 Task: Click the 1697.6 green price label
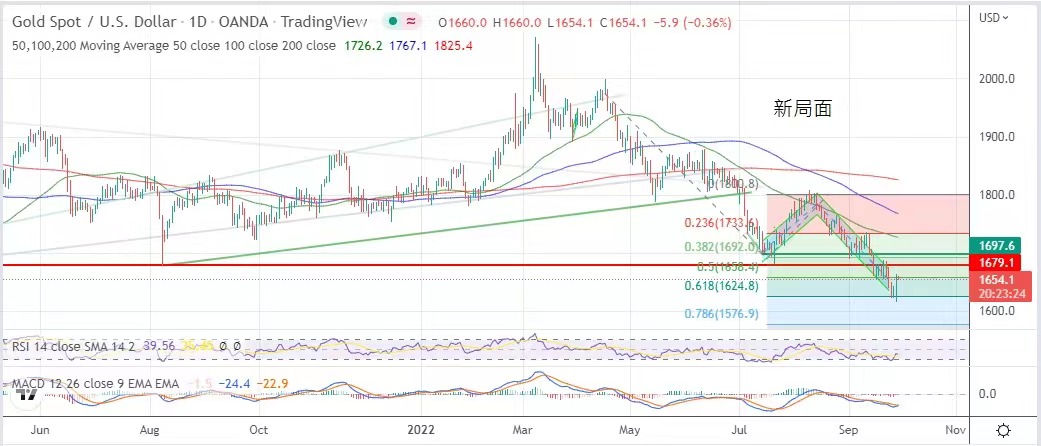coord(1003,245)
